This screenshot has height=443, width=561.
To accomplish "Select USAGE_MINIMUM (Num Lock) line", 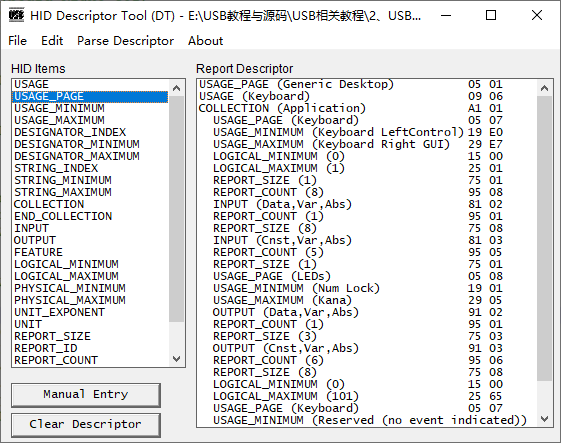I will [x=367, y=288].
